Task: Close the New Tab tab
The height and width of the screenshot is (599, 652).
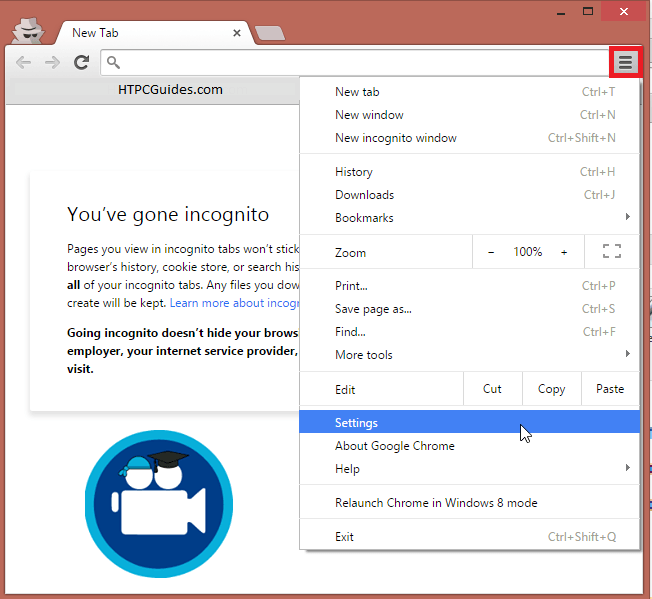Action: click(237, 33)
